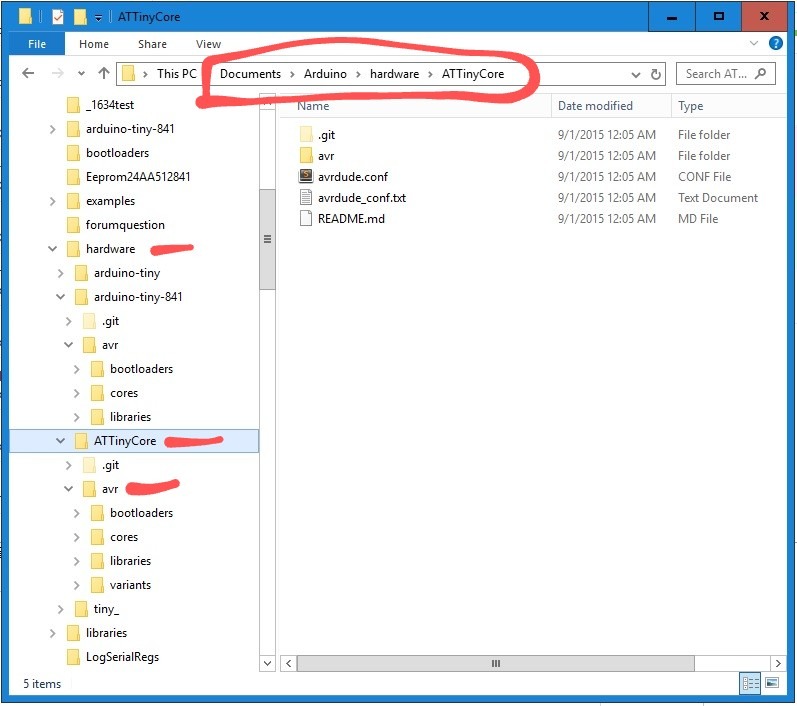
Task: Expand arduino-tiny-841 root tree node
Action: [52, 129]
